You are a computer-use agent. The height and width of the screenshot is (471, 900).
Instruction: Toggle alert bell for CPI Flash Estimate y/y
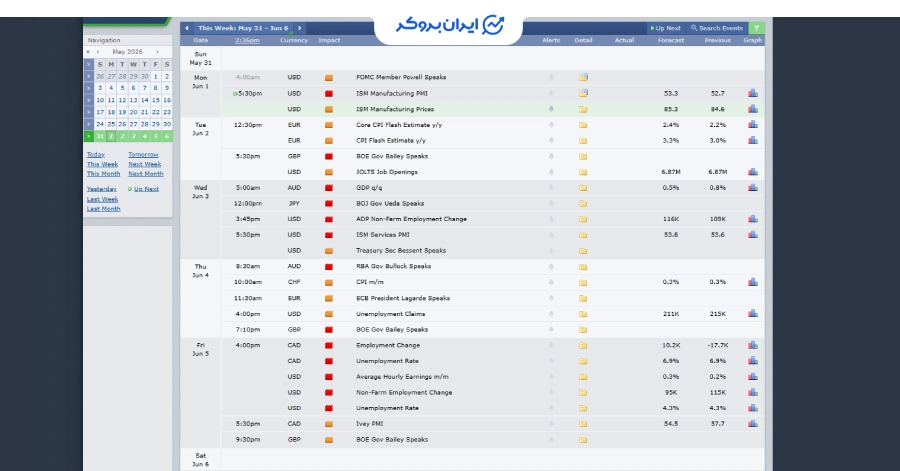551,141
